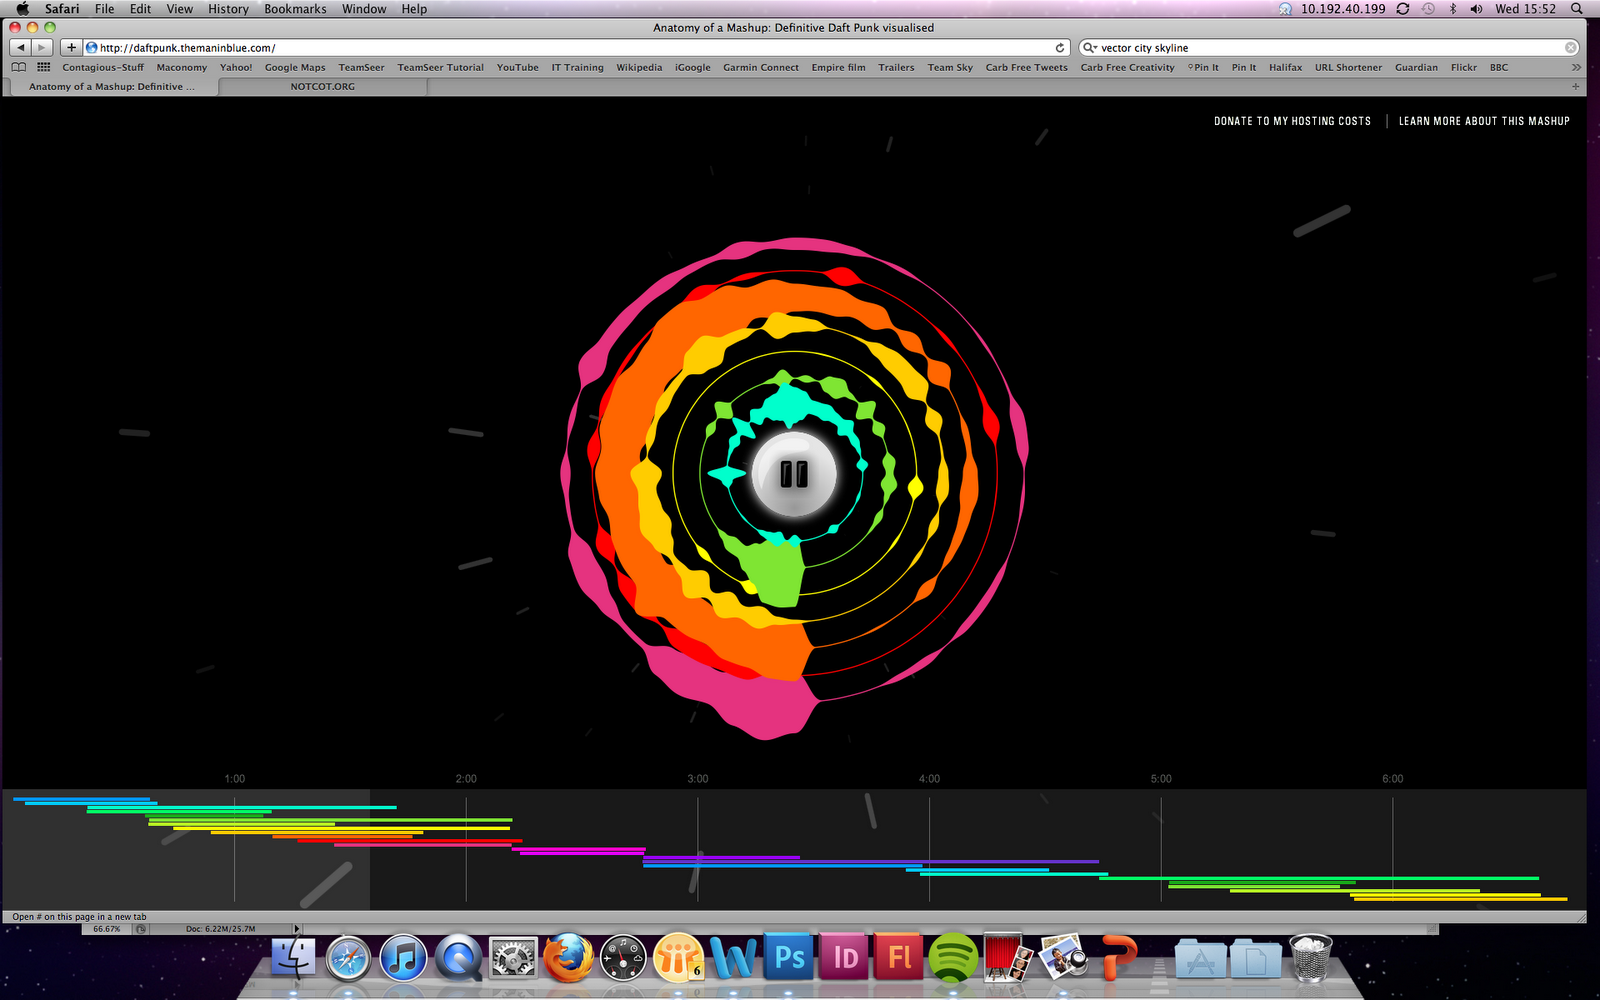Open Flash from the Dock
This screenshot has width=1600, height=1000.
pos(898,958)
